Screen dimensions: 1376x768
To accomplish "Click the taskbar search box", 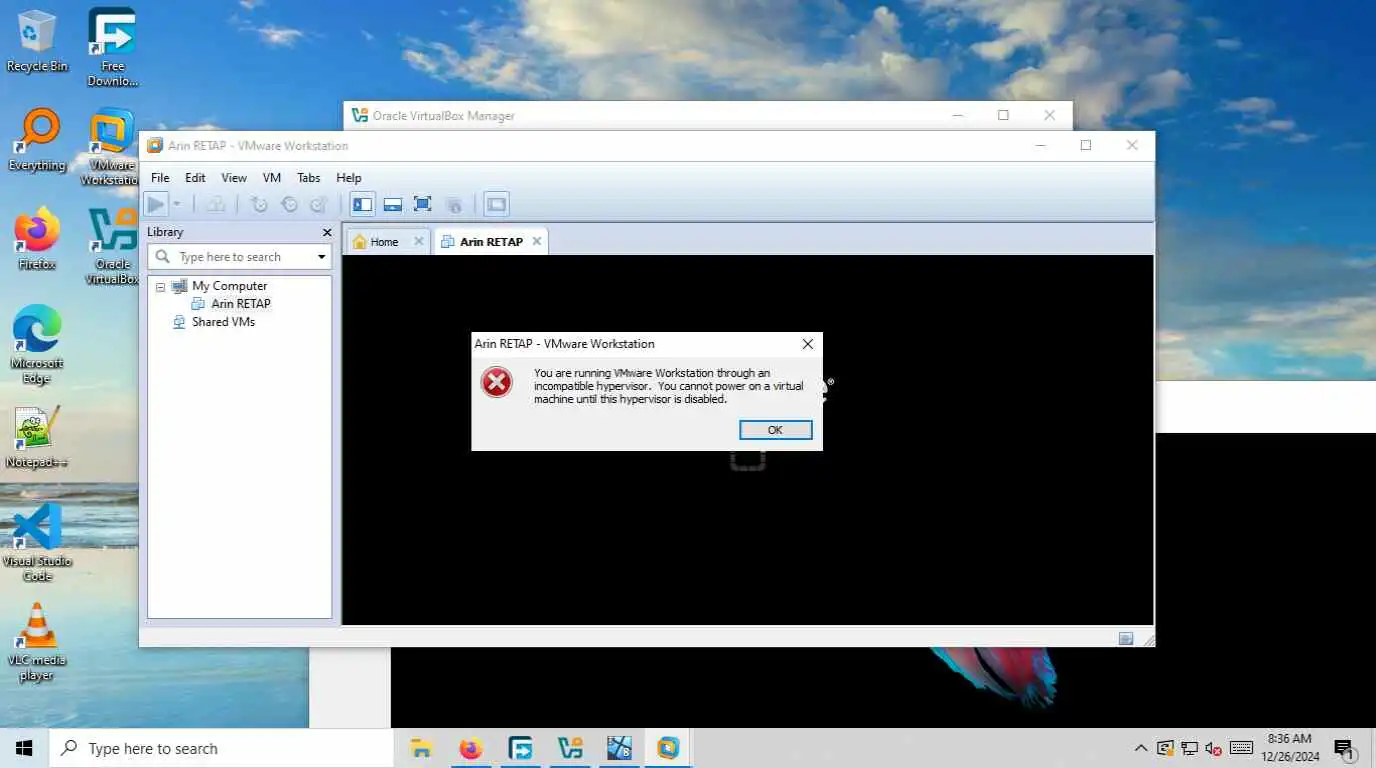I will click(x=221, y=748).
